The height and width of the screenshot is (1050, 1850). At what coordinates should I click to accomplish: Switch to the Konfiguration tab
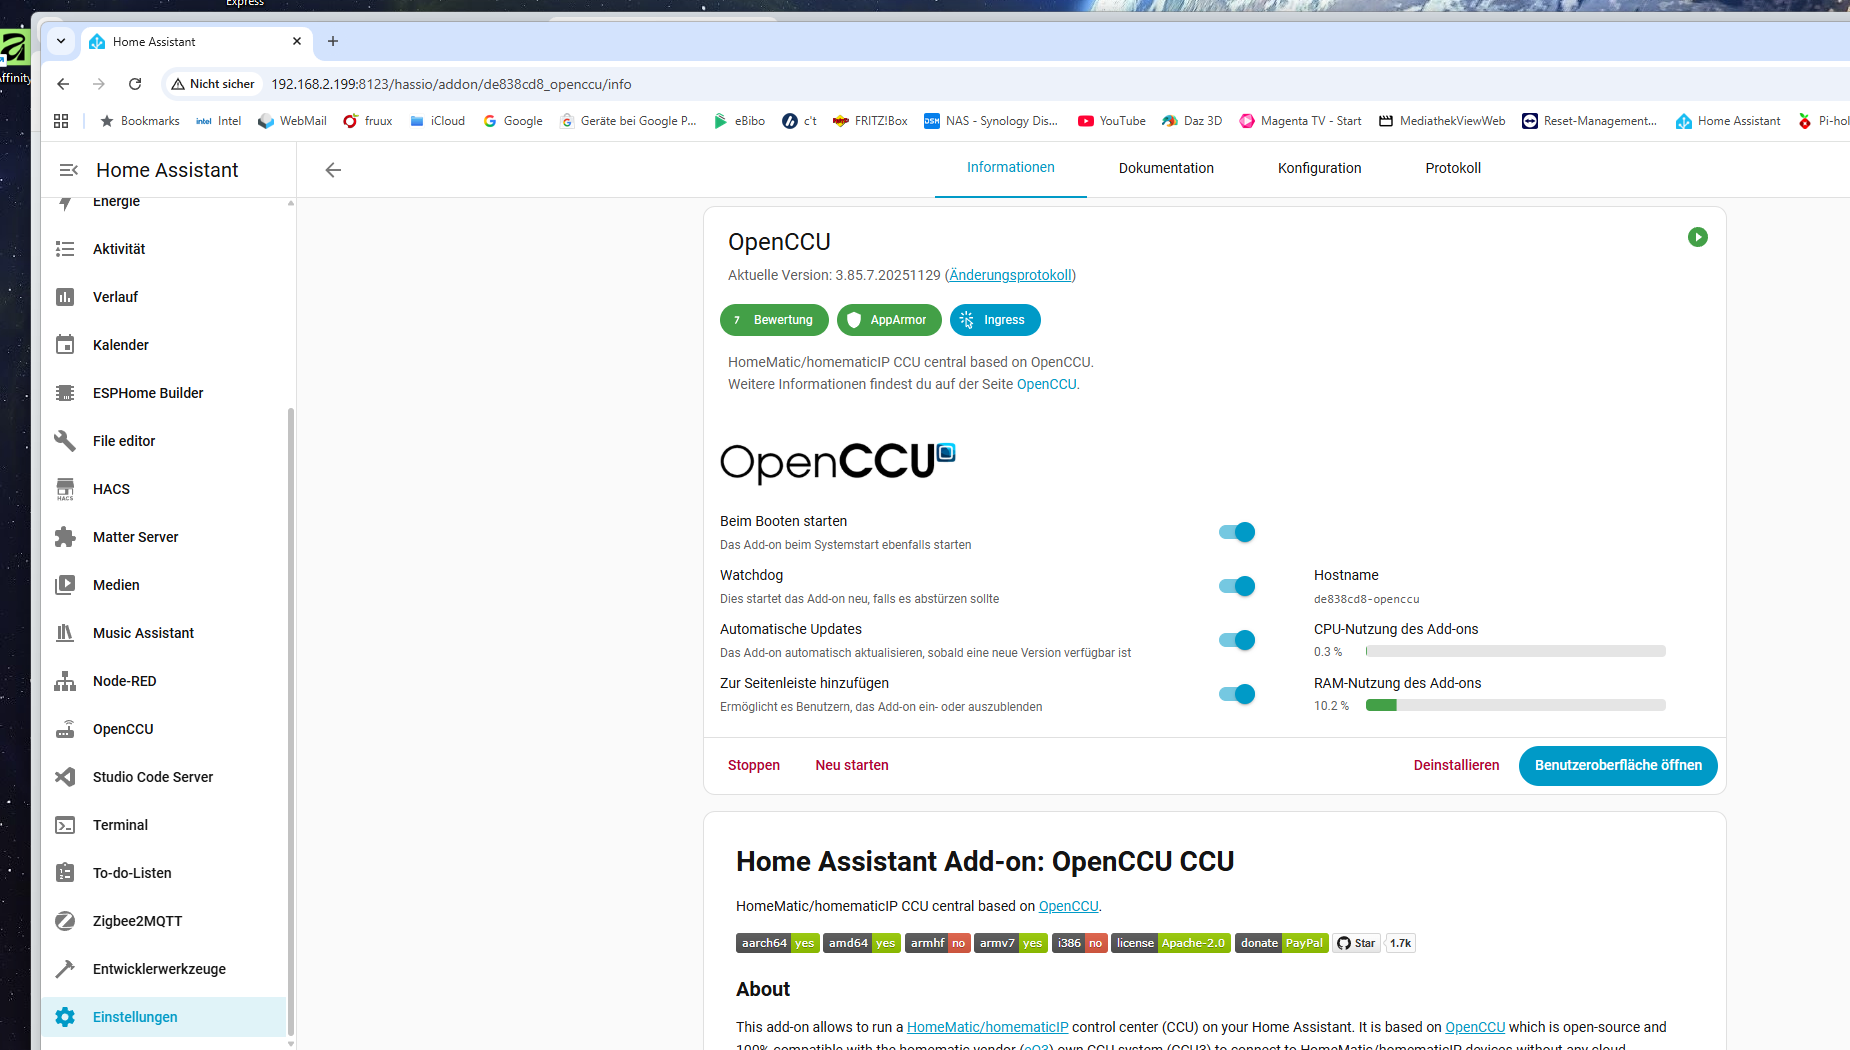[x=1319, y=168]
